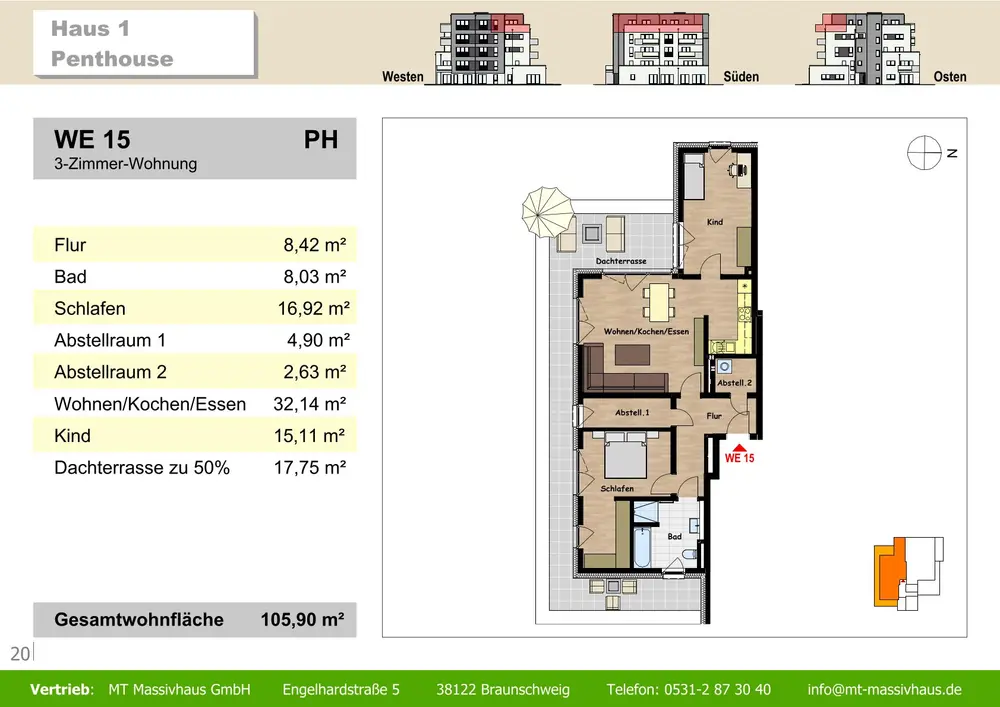Viewport: 1000px width, 707px height.
Task: Open the Osten elevation thumbnail
Action: pyautogui.click(x=863, y=50)
